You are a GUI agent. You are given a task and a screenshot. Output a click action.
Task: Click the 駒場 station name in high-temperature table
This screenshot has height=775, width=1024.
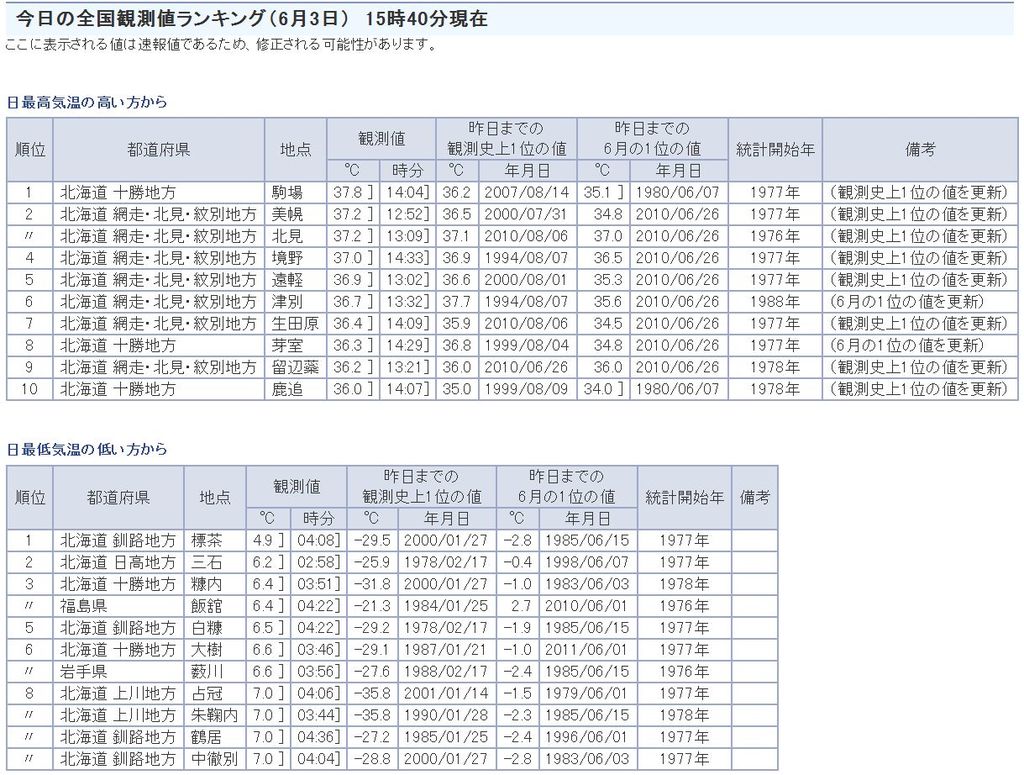287,192
